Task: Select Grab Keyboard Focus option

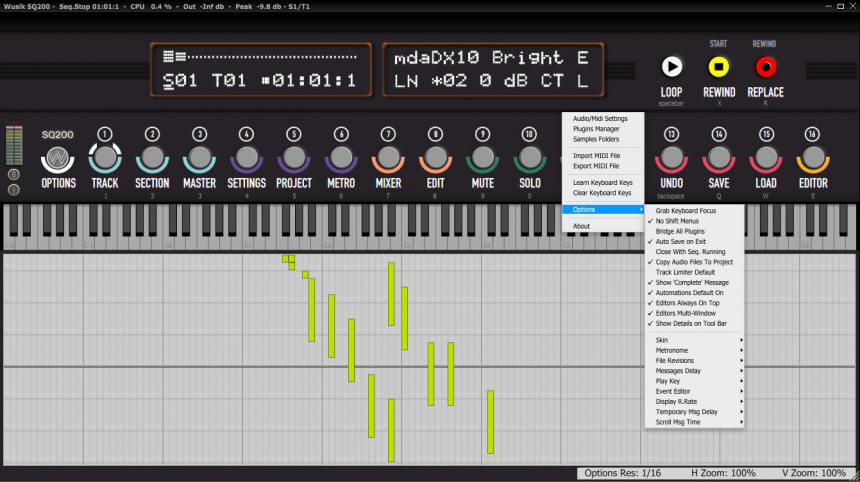Action: (685, 211)
